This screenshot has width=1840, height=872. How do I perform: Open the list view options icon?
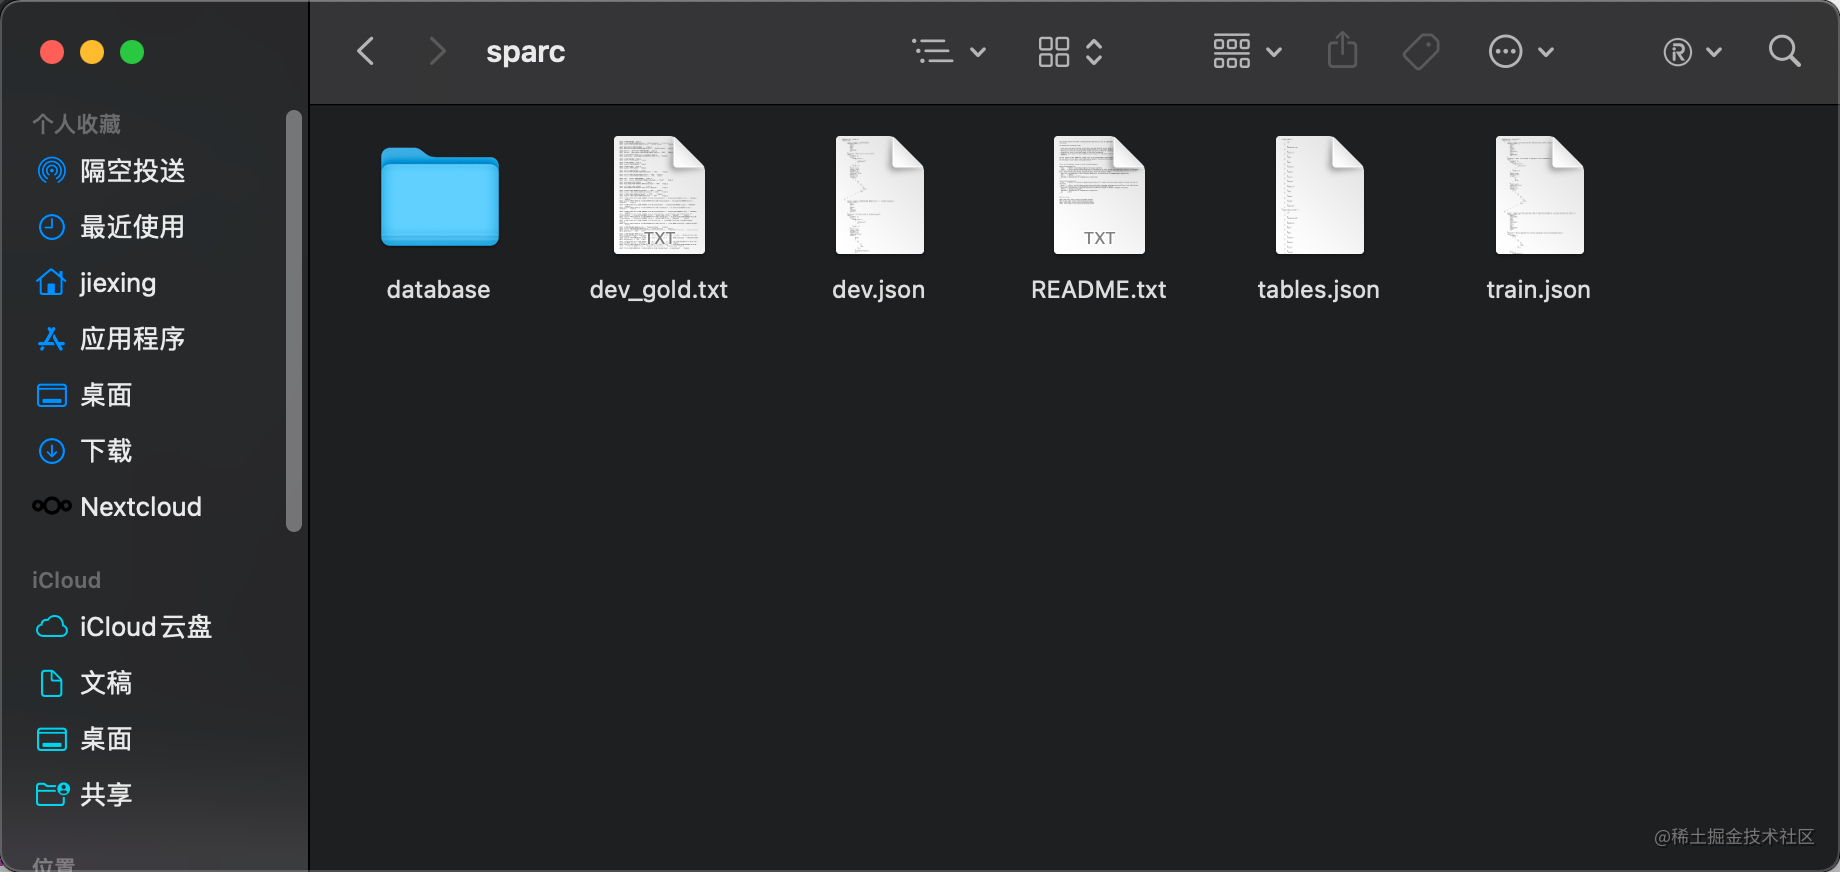click(x=932, y=51)
